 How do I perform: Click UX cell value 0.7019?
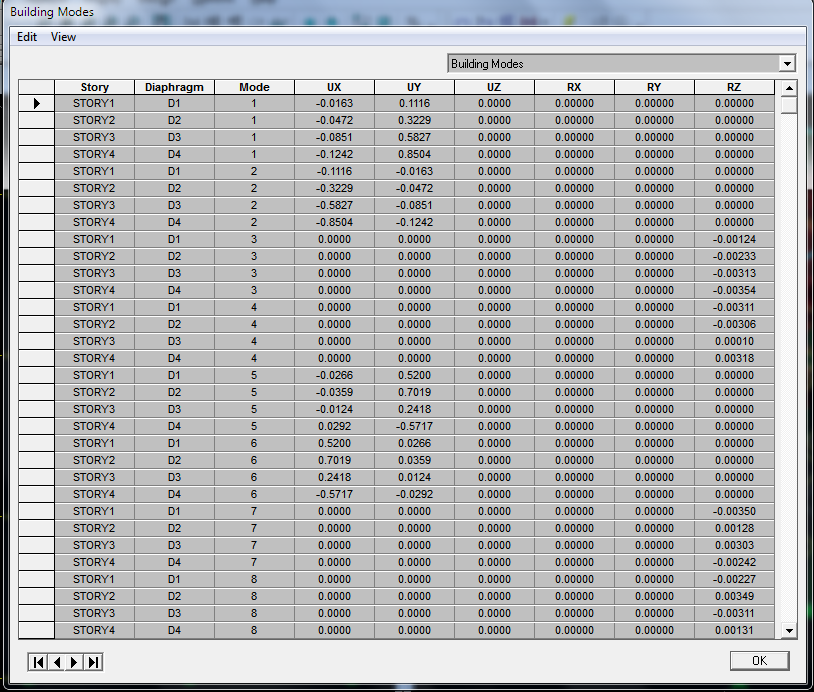334,460
